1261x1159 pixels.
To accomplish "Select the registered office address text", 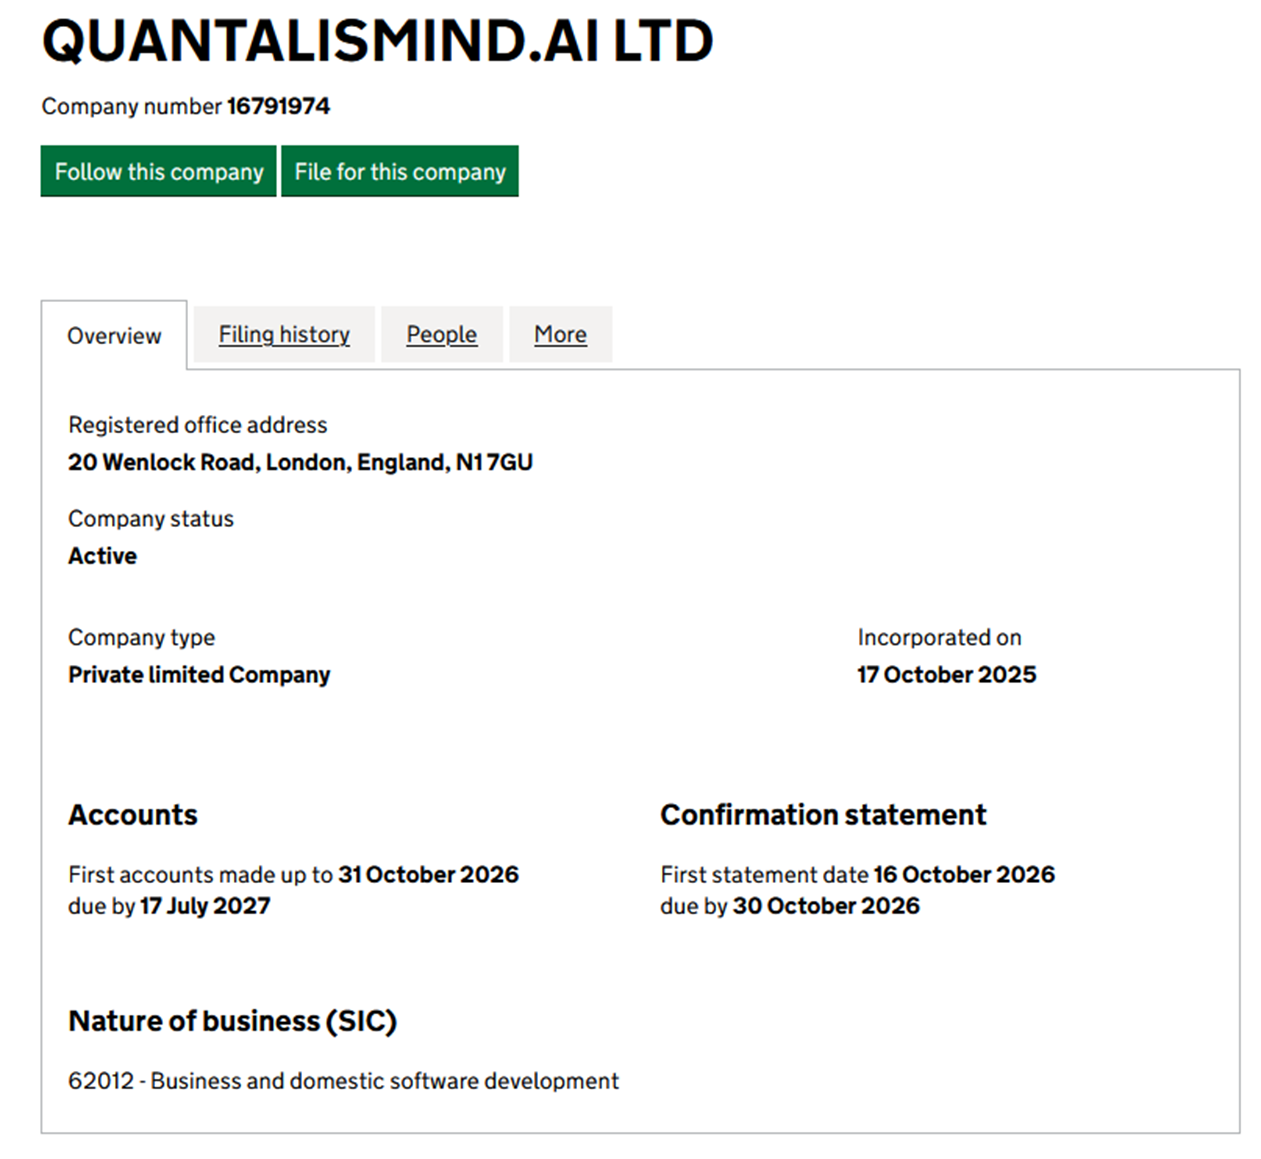I will [300, 462].
